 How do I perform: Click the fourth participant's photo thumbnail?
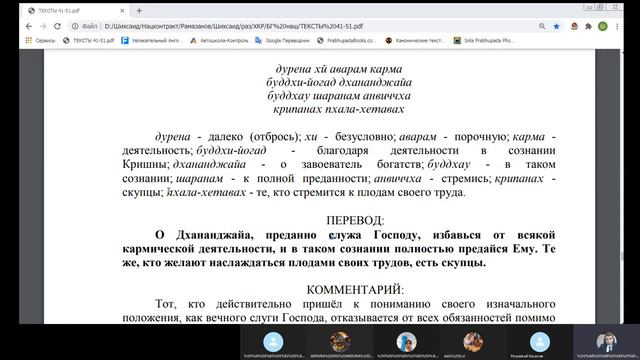(x=473, y=342)
